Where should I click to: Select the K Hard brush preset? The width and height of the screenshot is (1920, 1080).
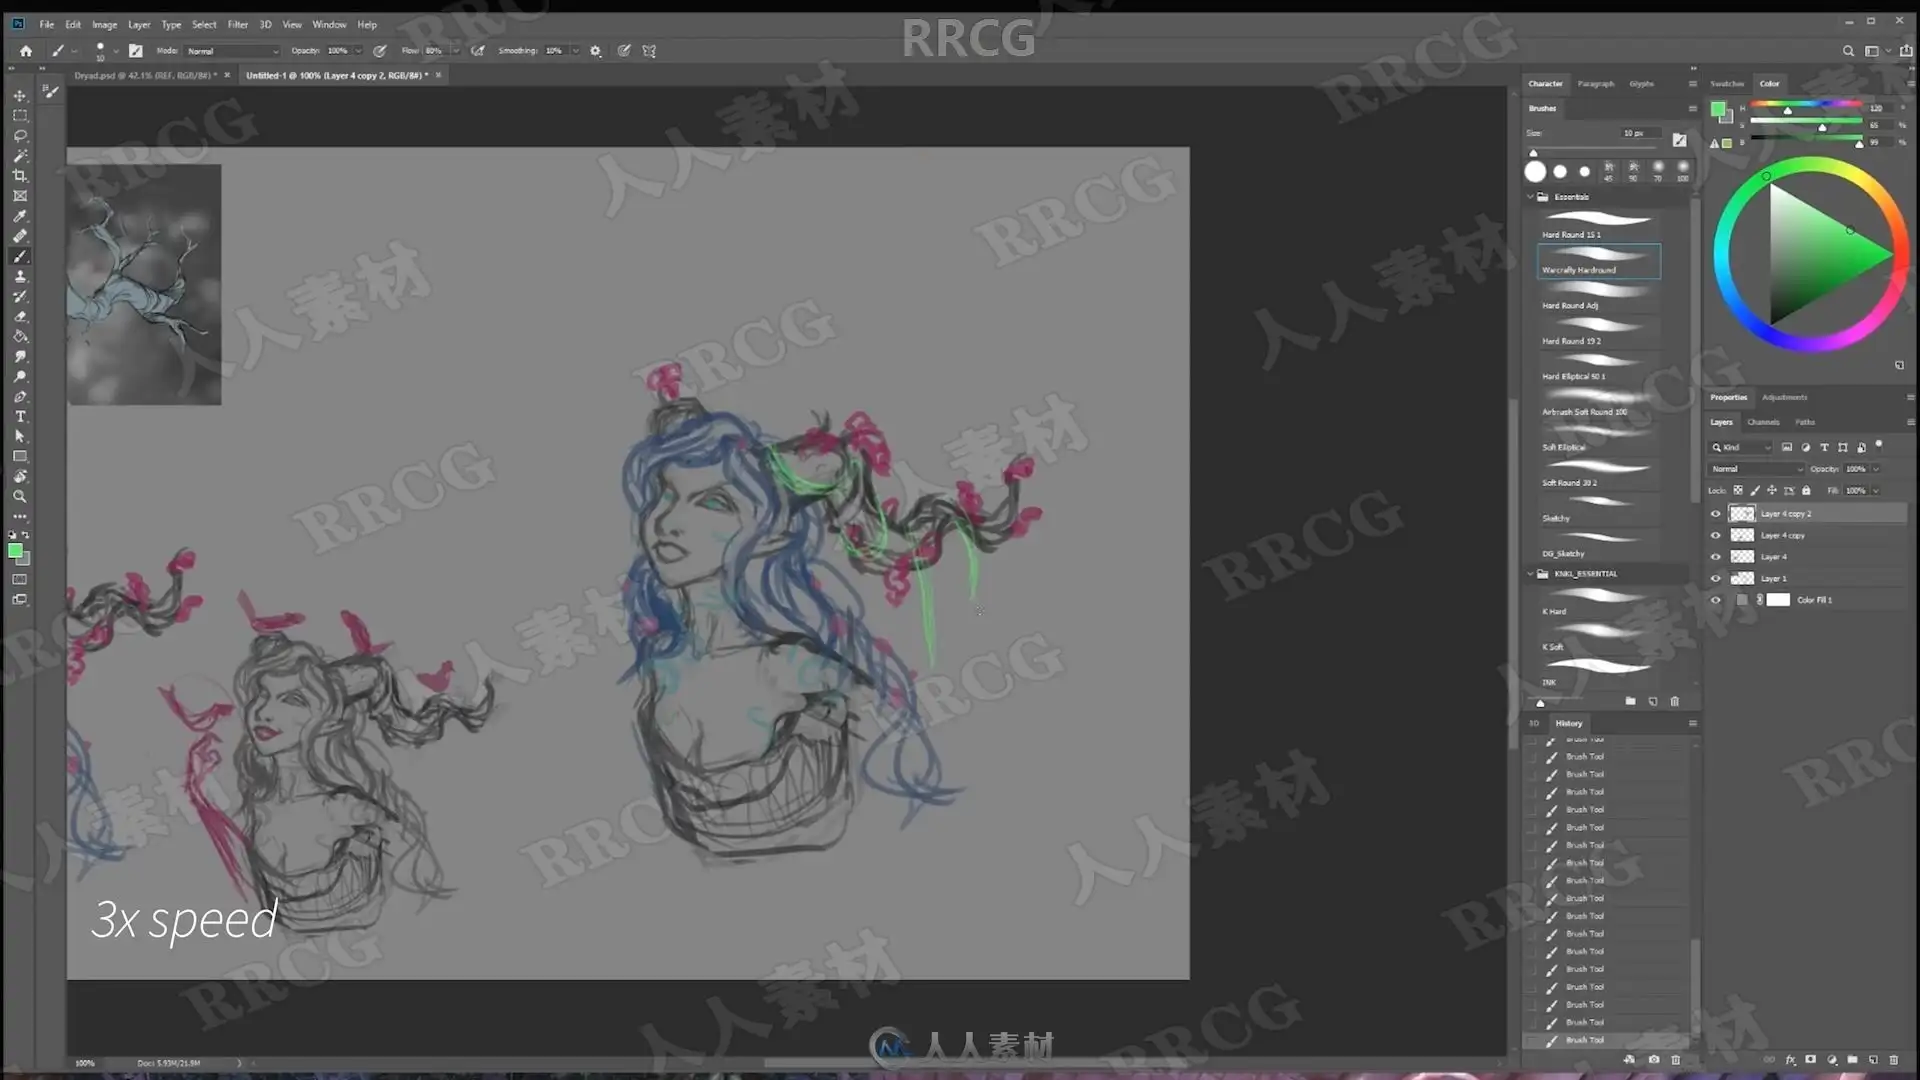point(1598,602)
